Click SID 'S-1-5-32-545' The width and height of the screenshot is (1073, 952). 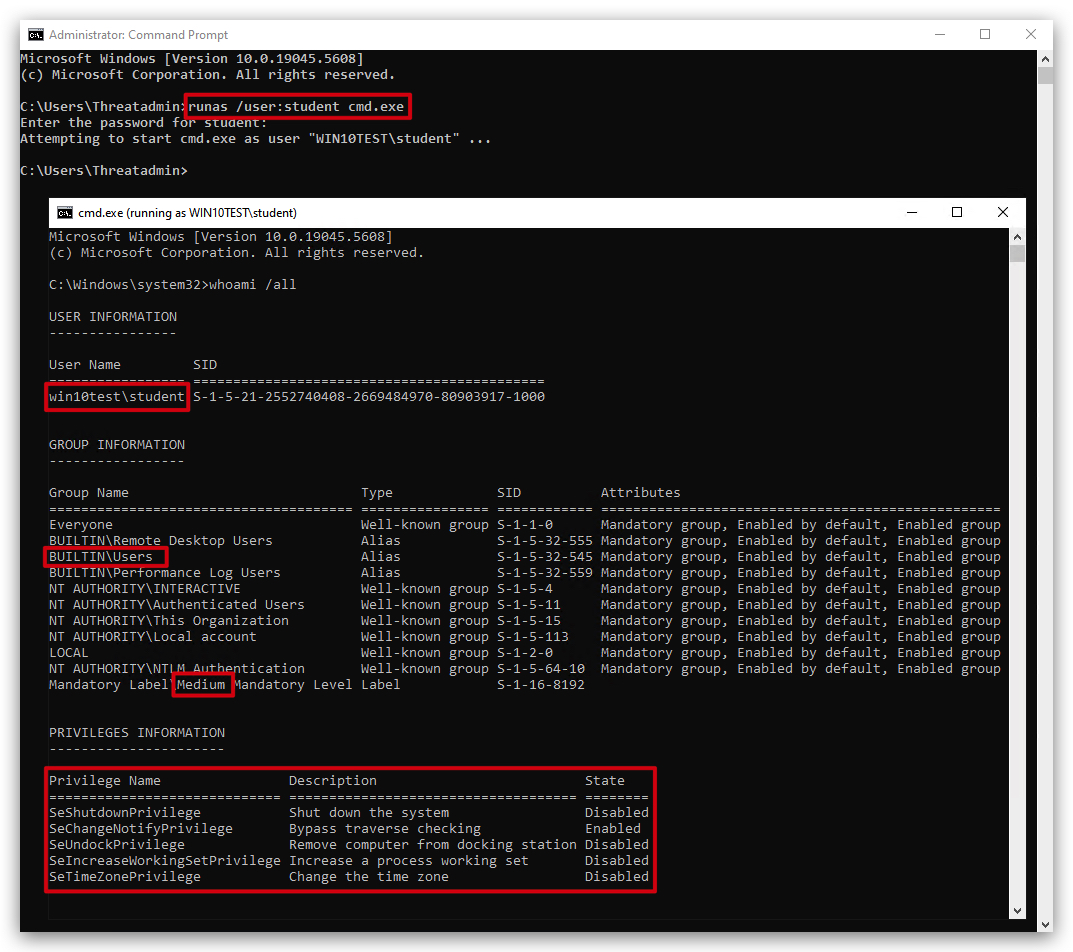[545, 557]
